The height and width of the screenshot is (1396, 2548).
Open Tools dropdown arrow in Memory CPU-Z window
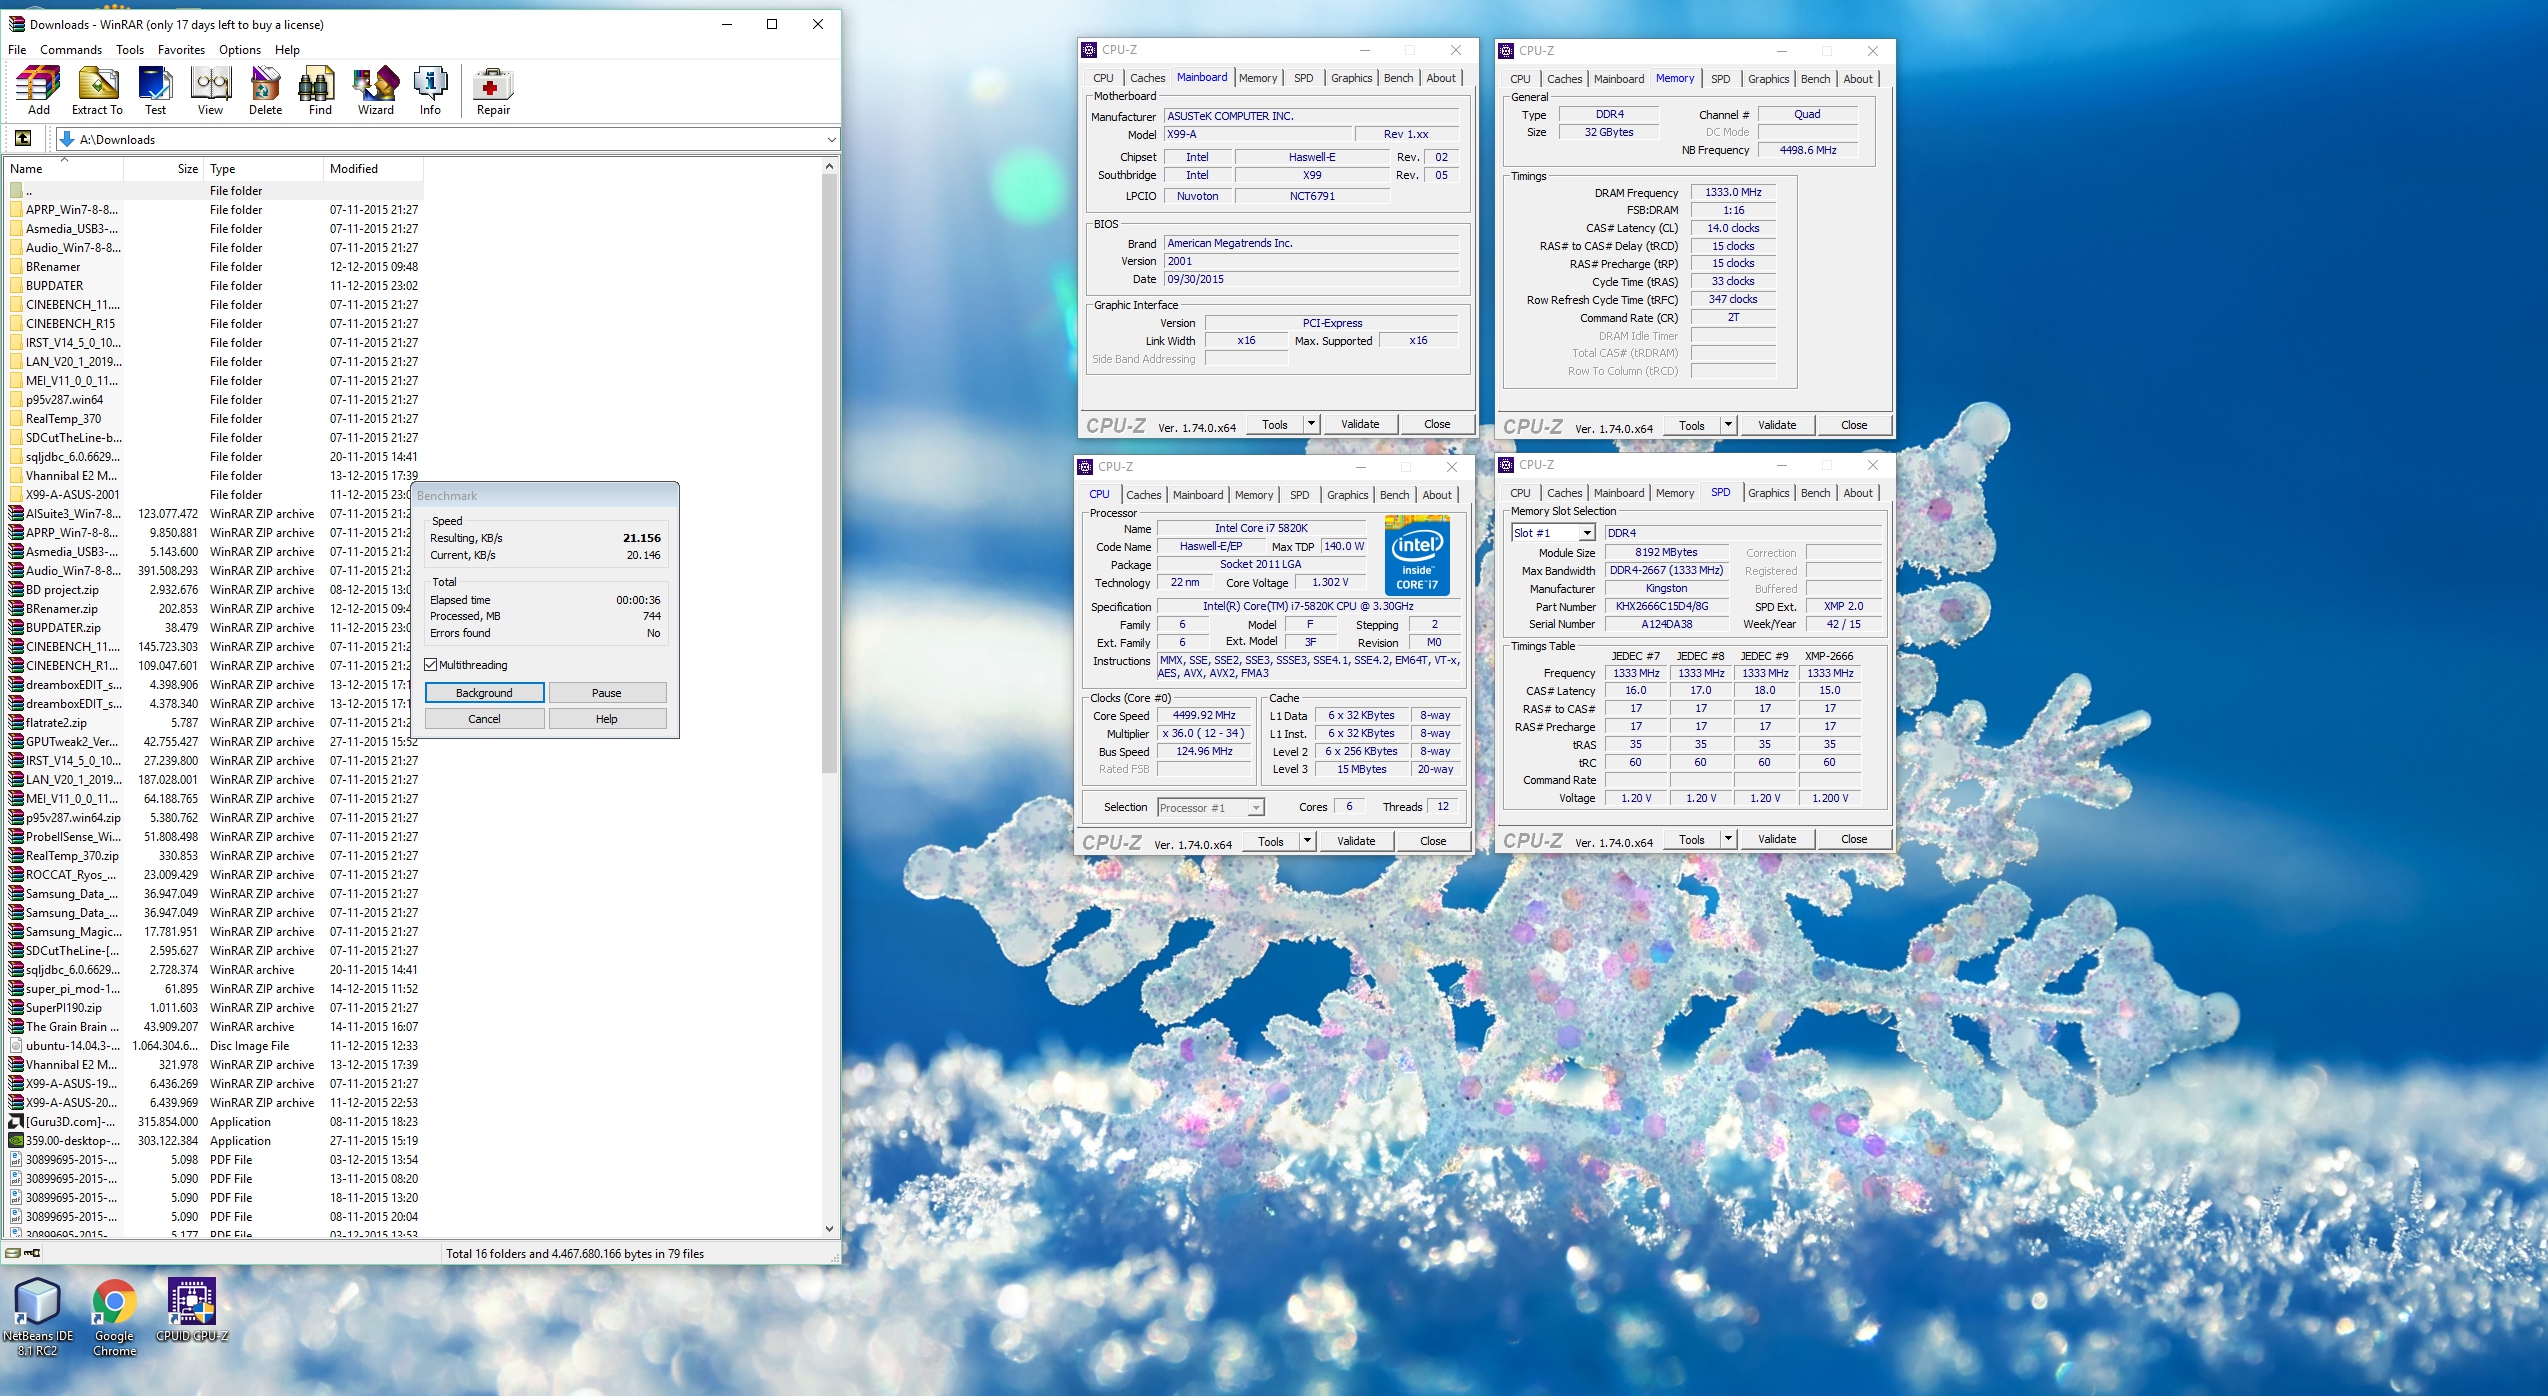tap(1728, 425)
